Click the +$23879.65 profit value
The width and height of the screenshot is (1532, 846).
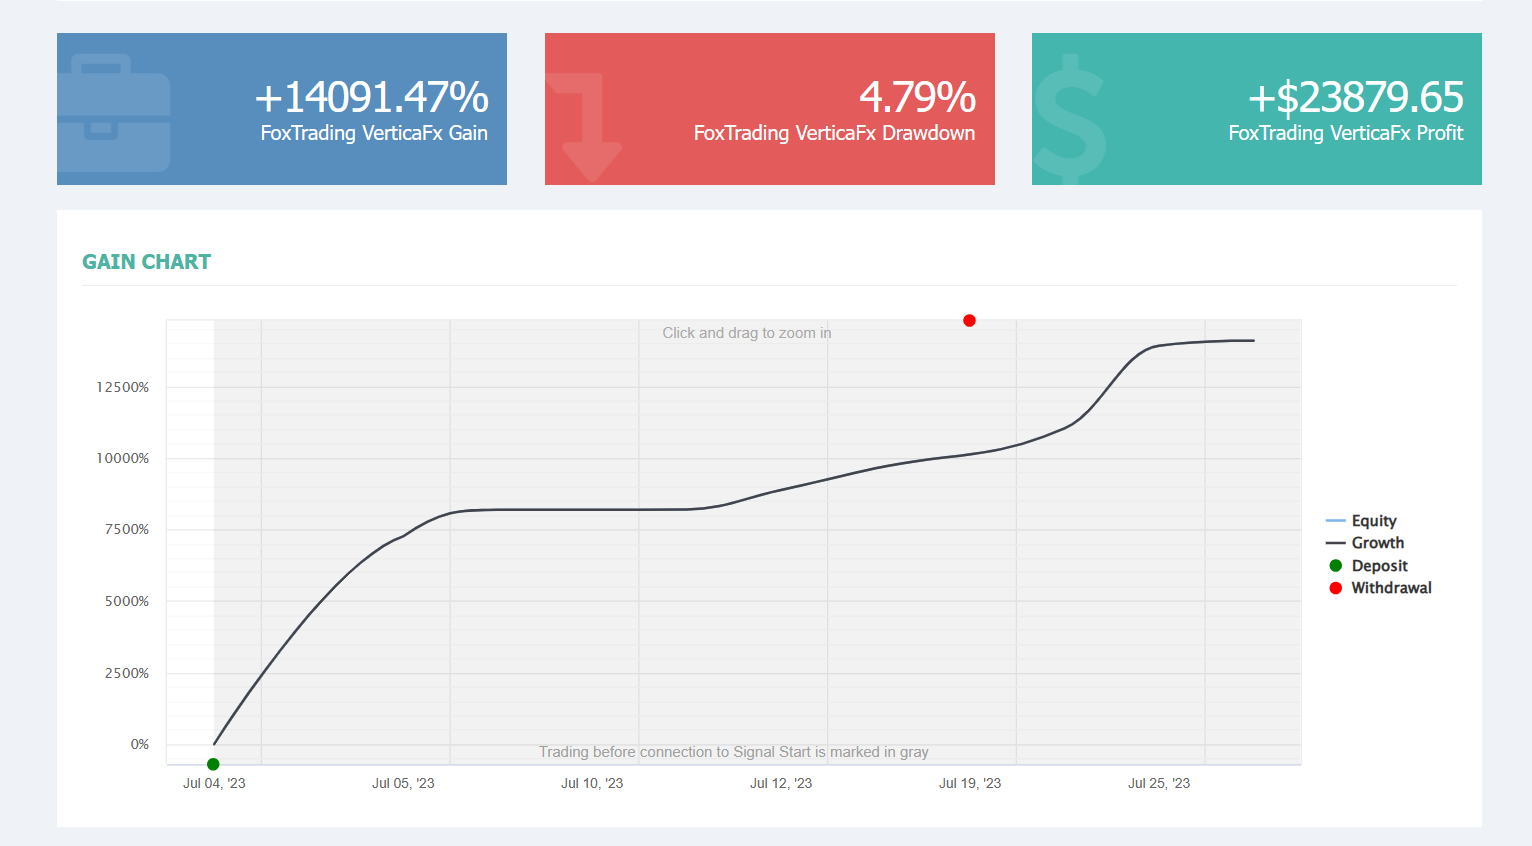pos(1355,97)
